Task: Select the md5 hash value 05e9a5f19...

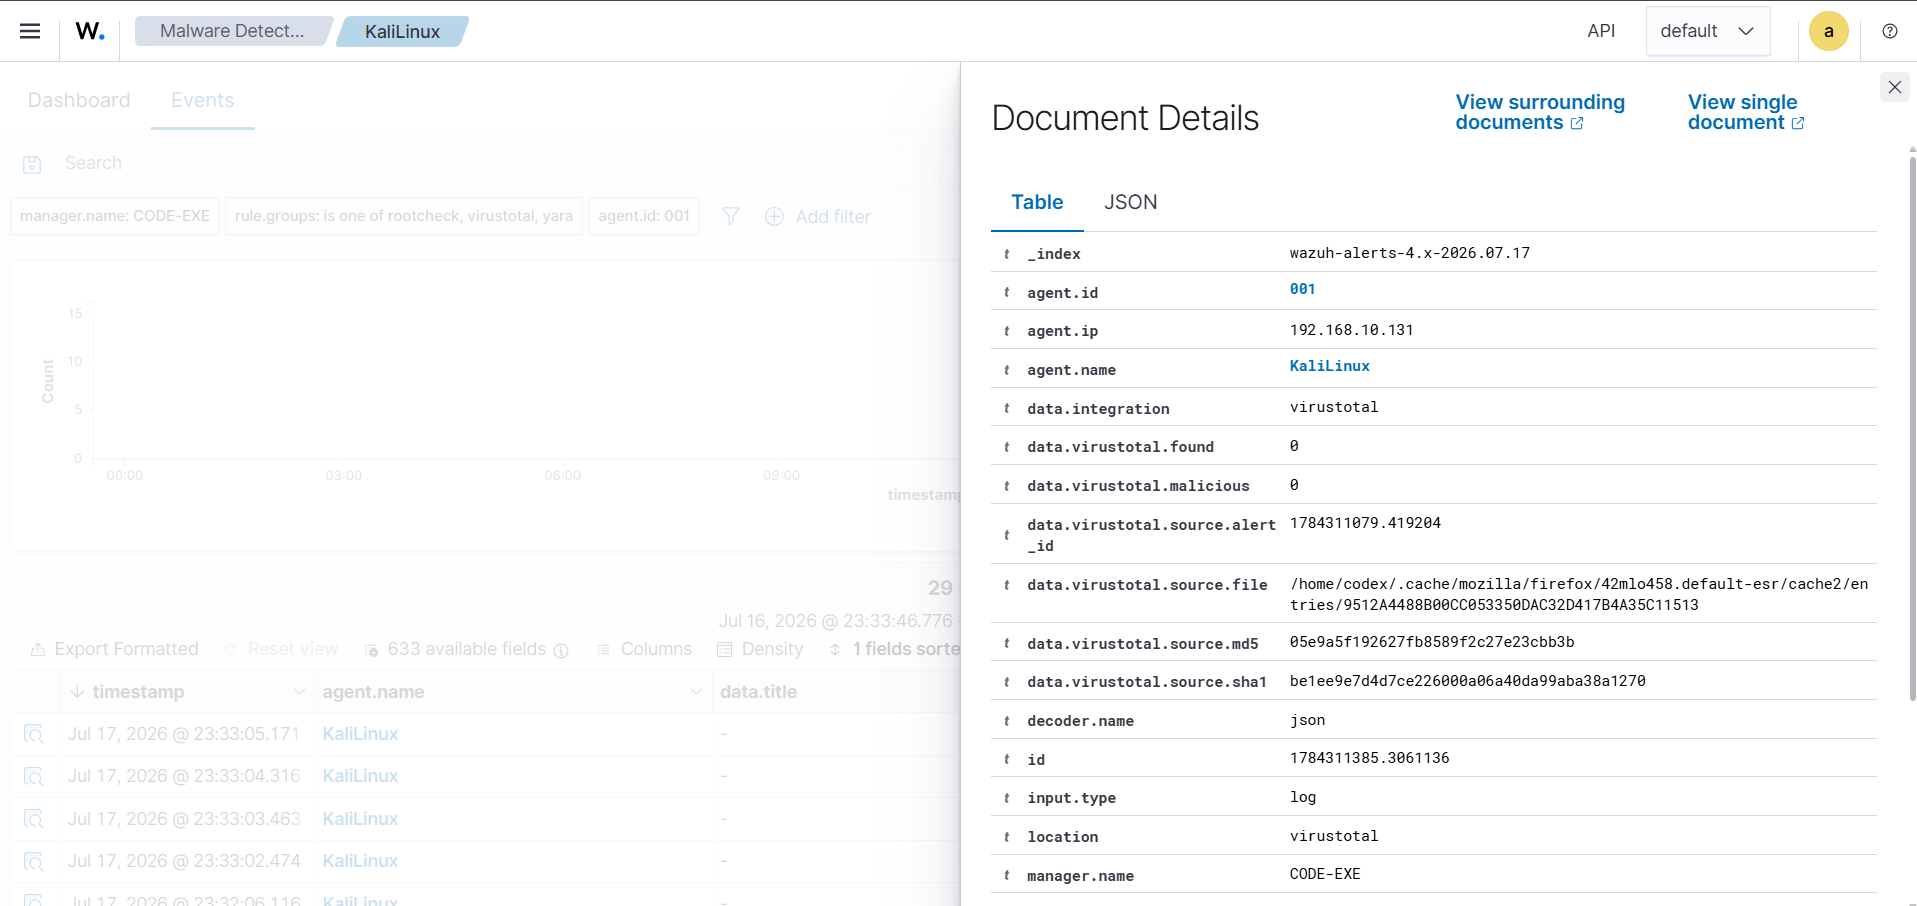Action: coord(1432,642)
